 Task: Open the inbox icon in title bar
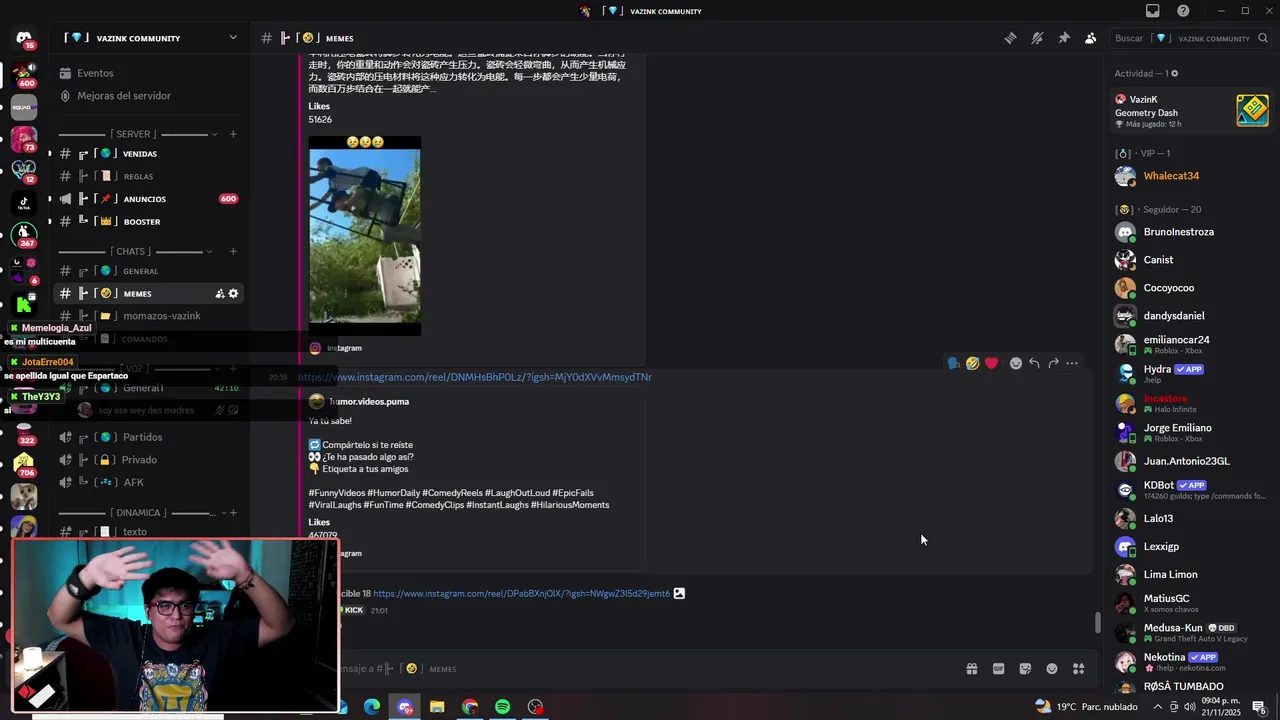pyautogui.click(x=1153, y=11)
